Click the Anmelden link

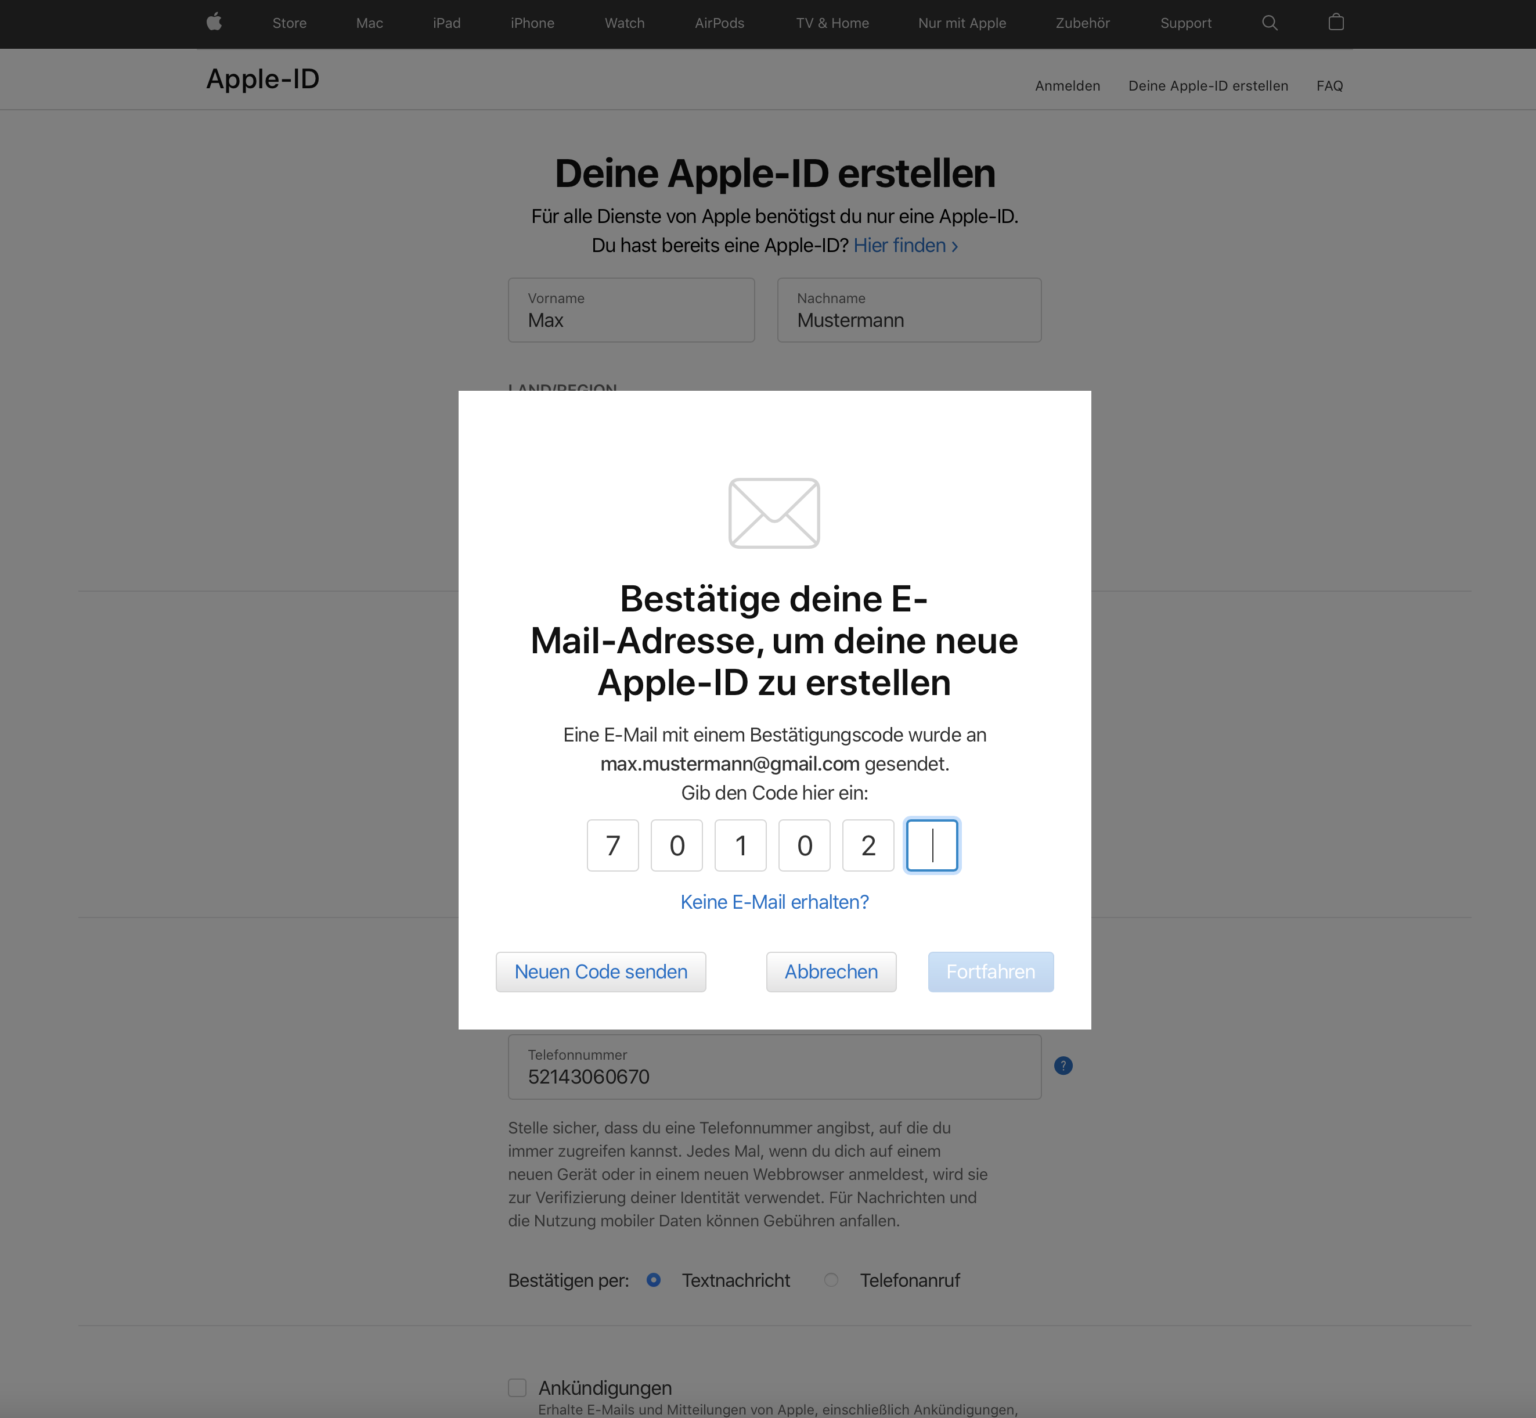pos(1067,85)
